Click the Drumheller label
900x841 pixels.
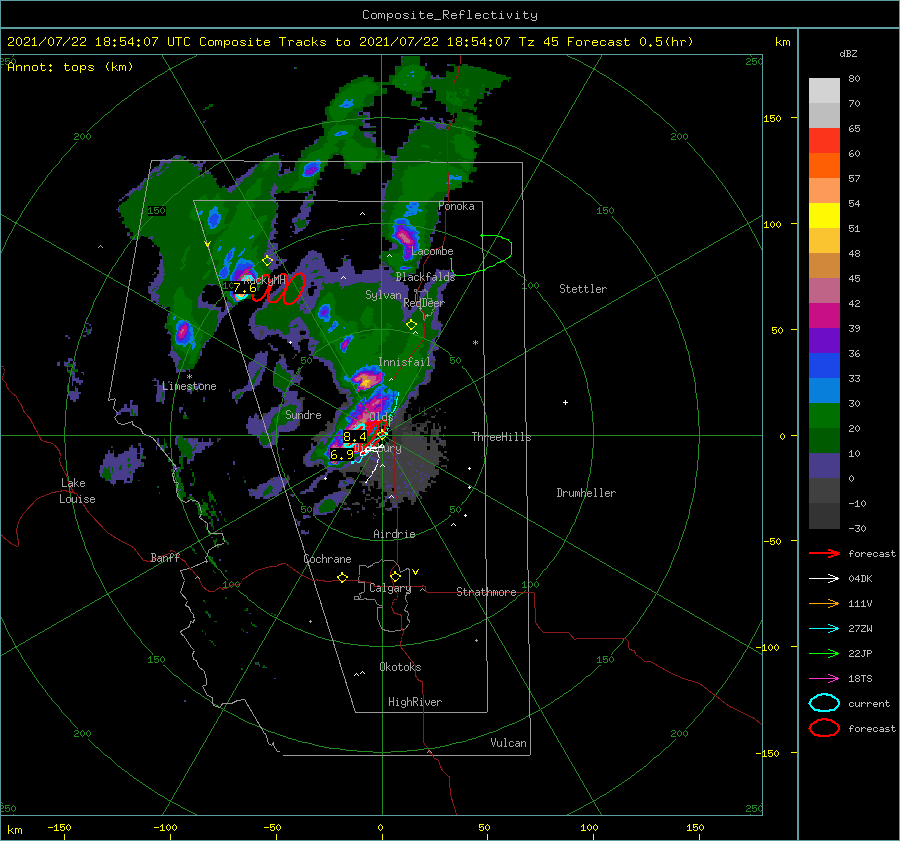tap(586, 493)
